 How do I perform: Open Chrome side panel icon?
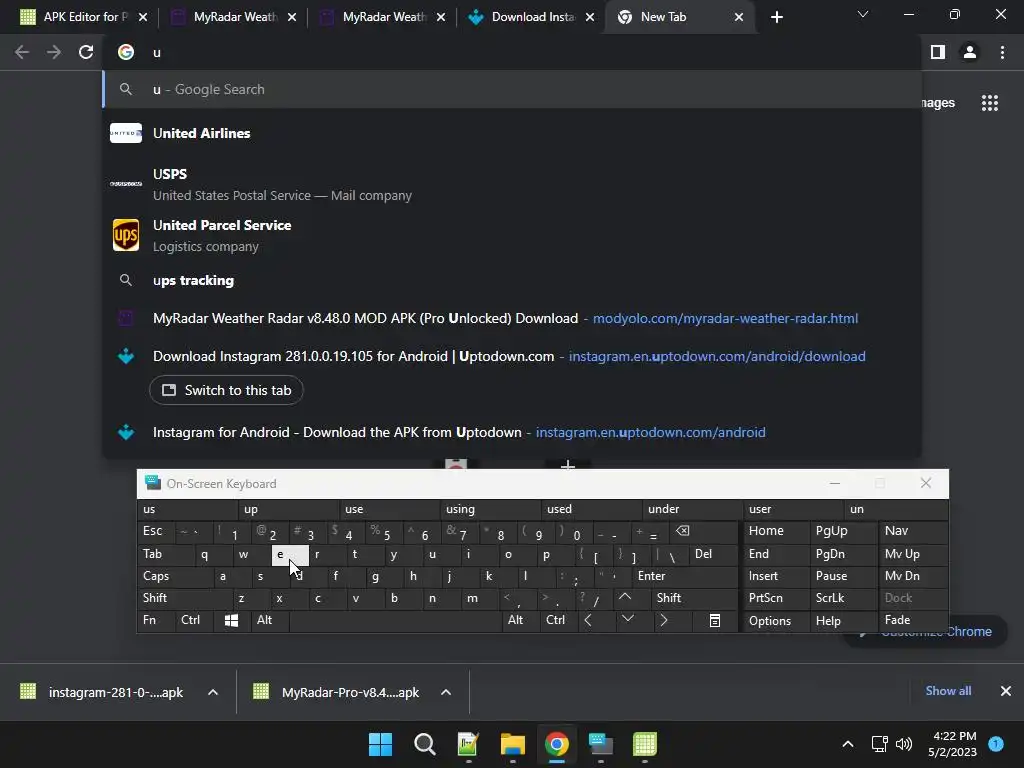tap(938, 52)
